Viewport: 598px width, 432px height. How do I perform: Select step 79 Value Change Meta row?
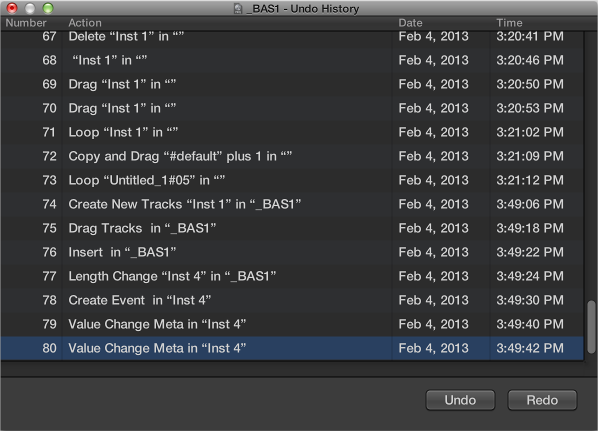pyautogui.click(x=292, y=324)
